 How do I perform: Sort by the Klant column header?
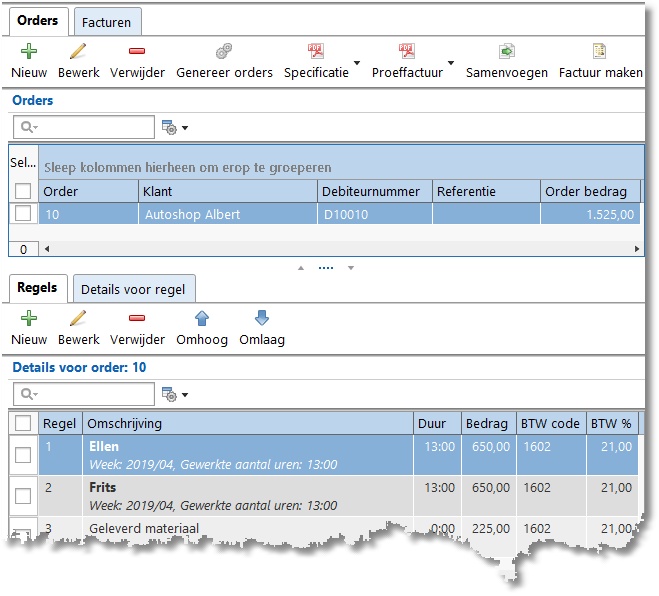[227, 191]
